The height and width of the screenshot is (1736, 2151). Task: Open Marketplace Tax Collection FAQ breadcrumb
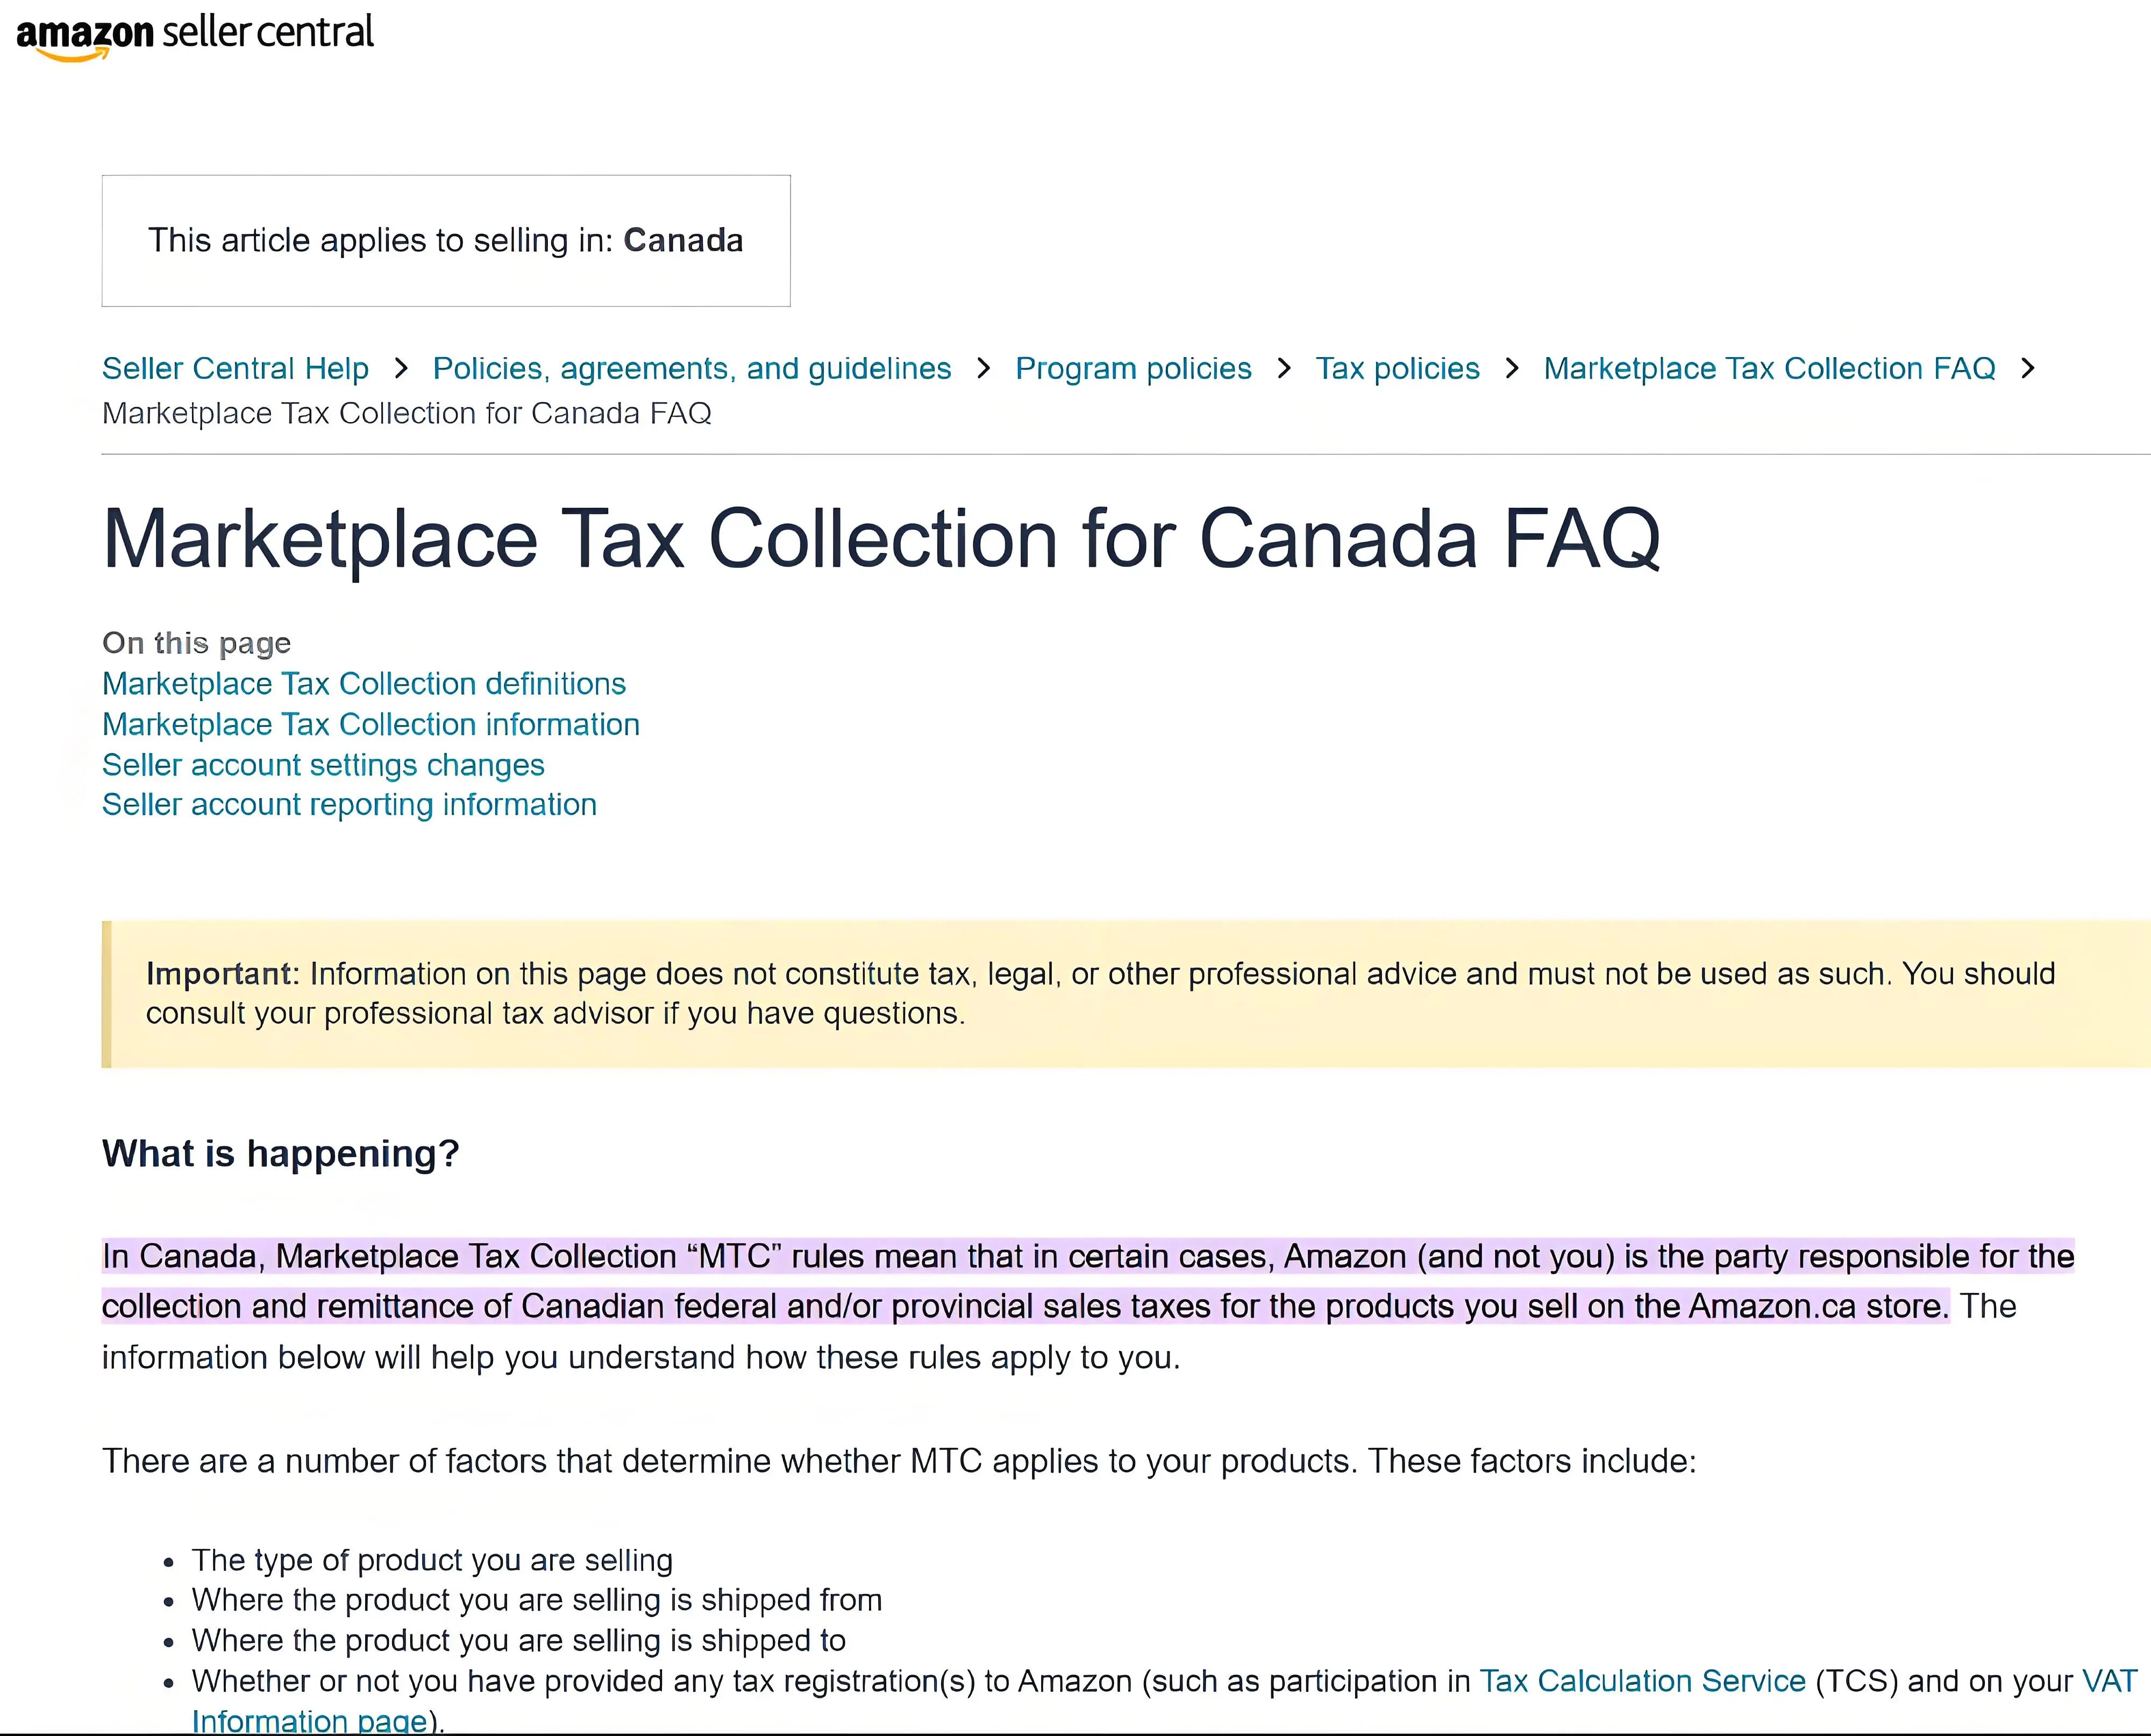click(x=1769, y=369)
